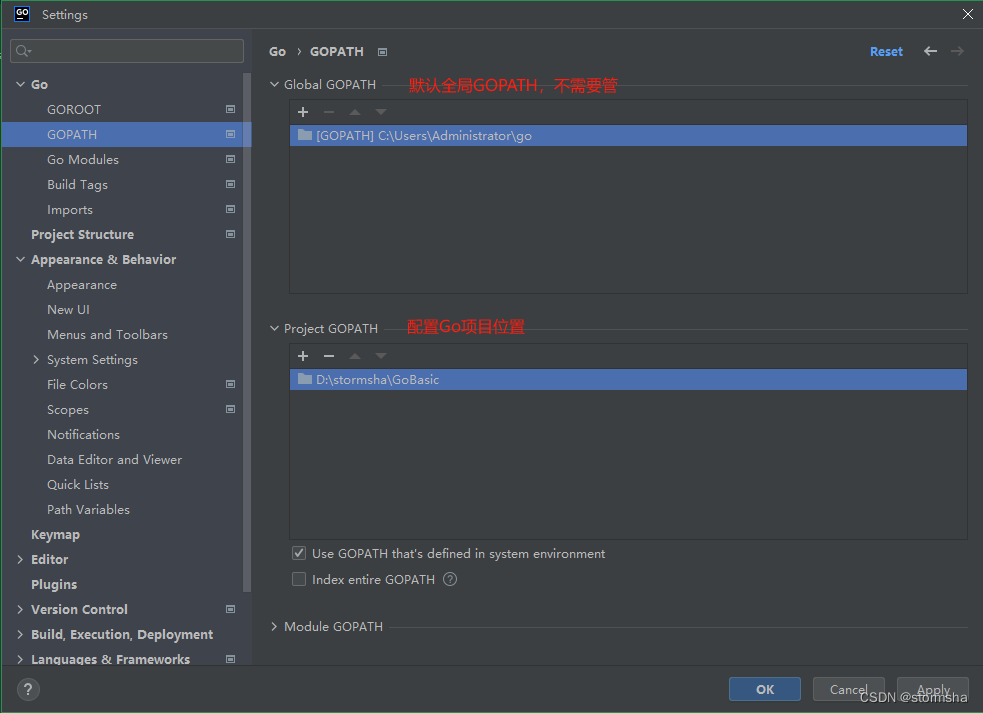Collapse the Go settings group

(x=20, y=84)
